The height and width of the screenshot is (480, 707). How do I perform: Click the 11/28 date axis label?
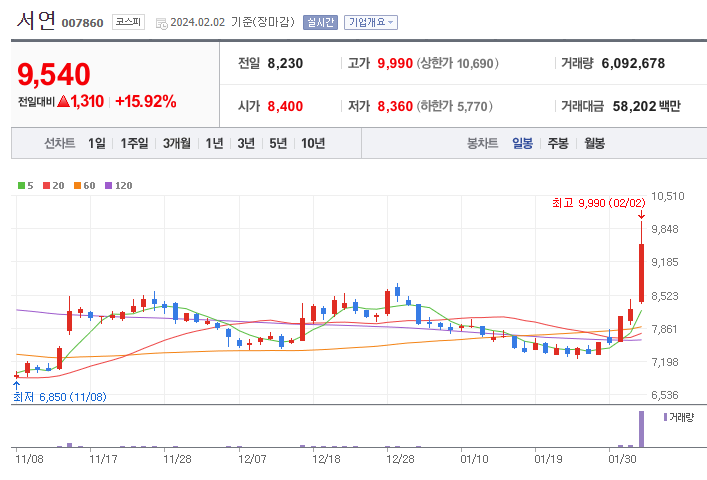pyautogui.click(x=177, y=459)
